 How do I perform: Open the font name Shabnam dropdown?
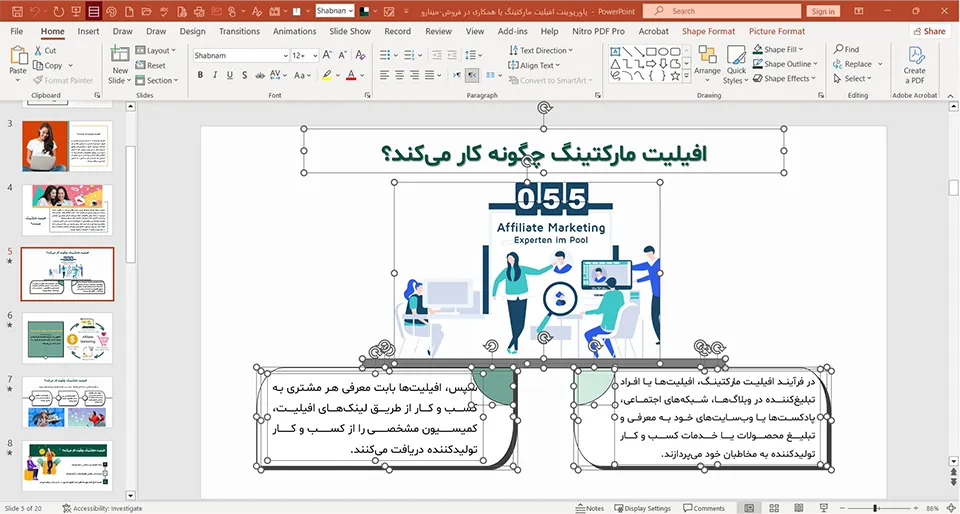click(x=286, y=55)
